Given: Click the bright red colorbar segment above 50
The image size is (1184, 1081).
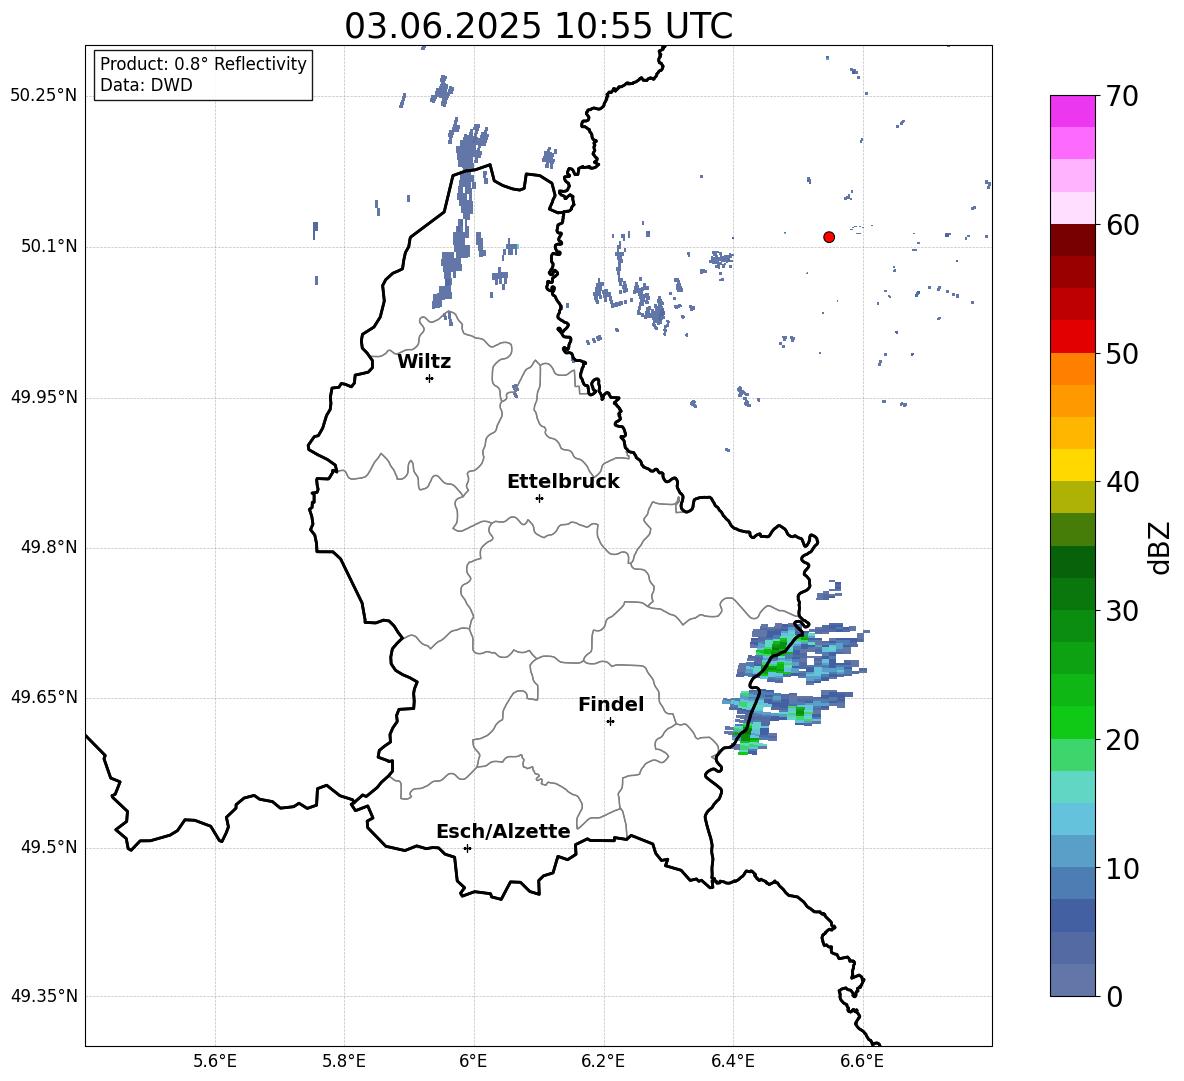Looking at the screenshot, I should pyautogui.click(x=1072, y=337).
